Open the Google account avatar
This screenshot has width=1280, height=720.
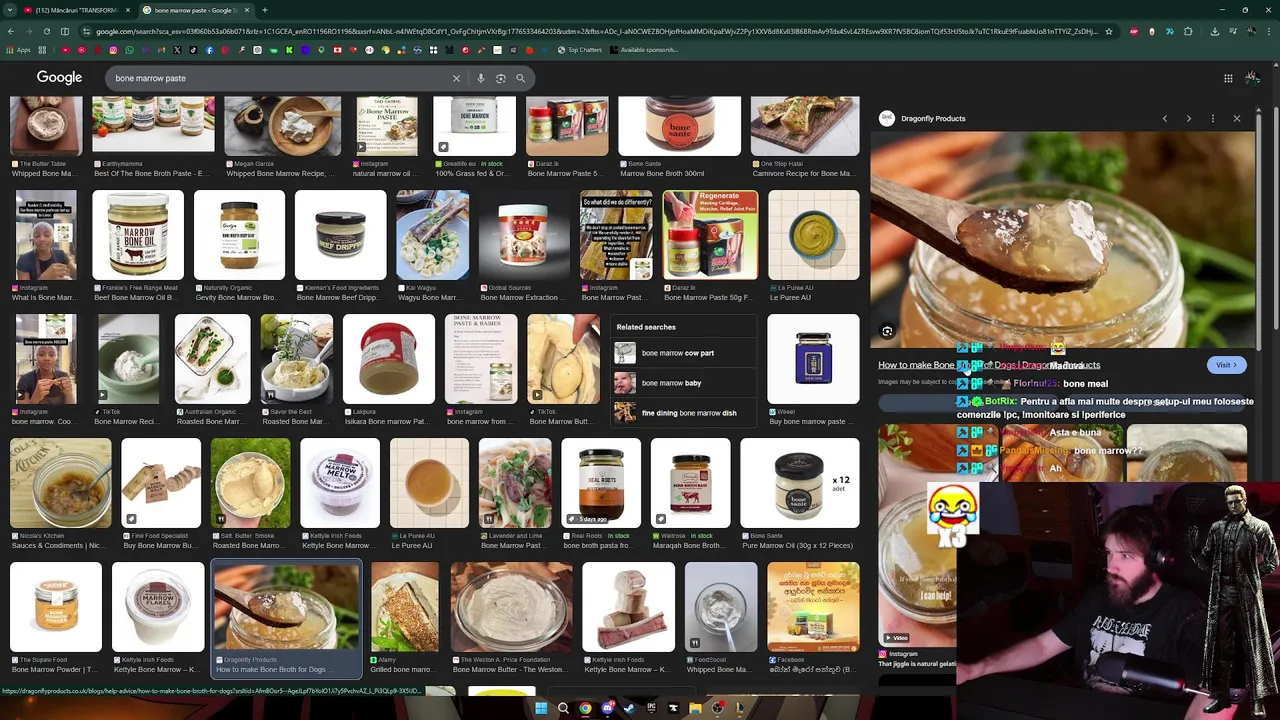[x=1252, y=78]
